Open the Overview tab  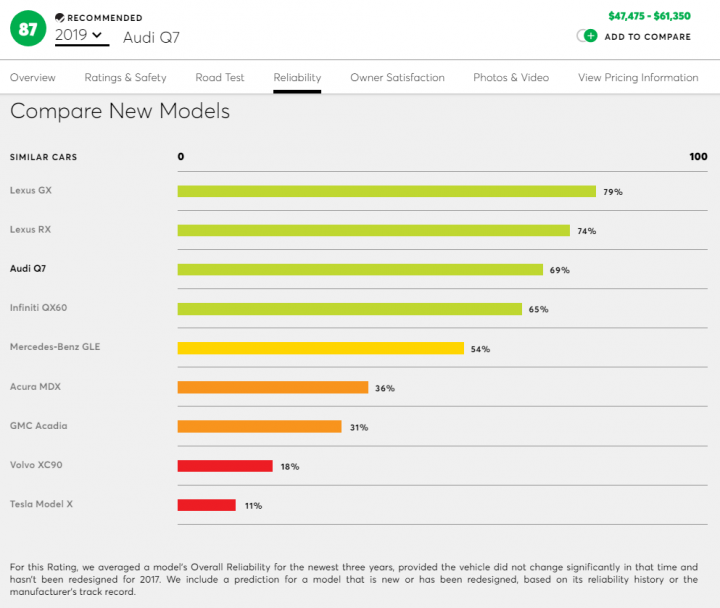click(x=33, y=78)
